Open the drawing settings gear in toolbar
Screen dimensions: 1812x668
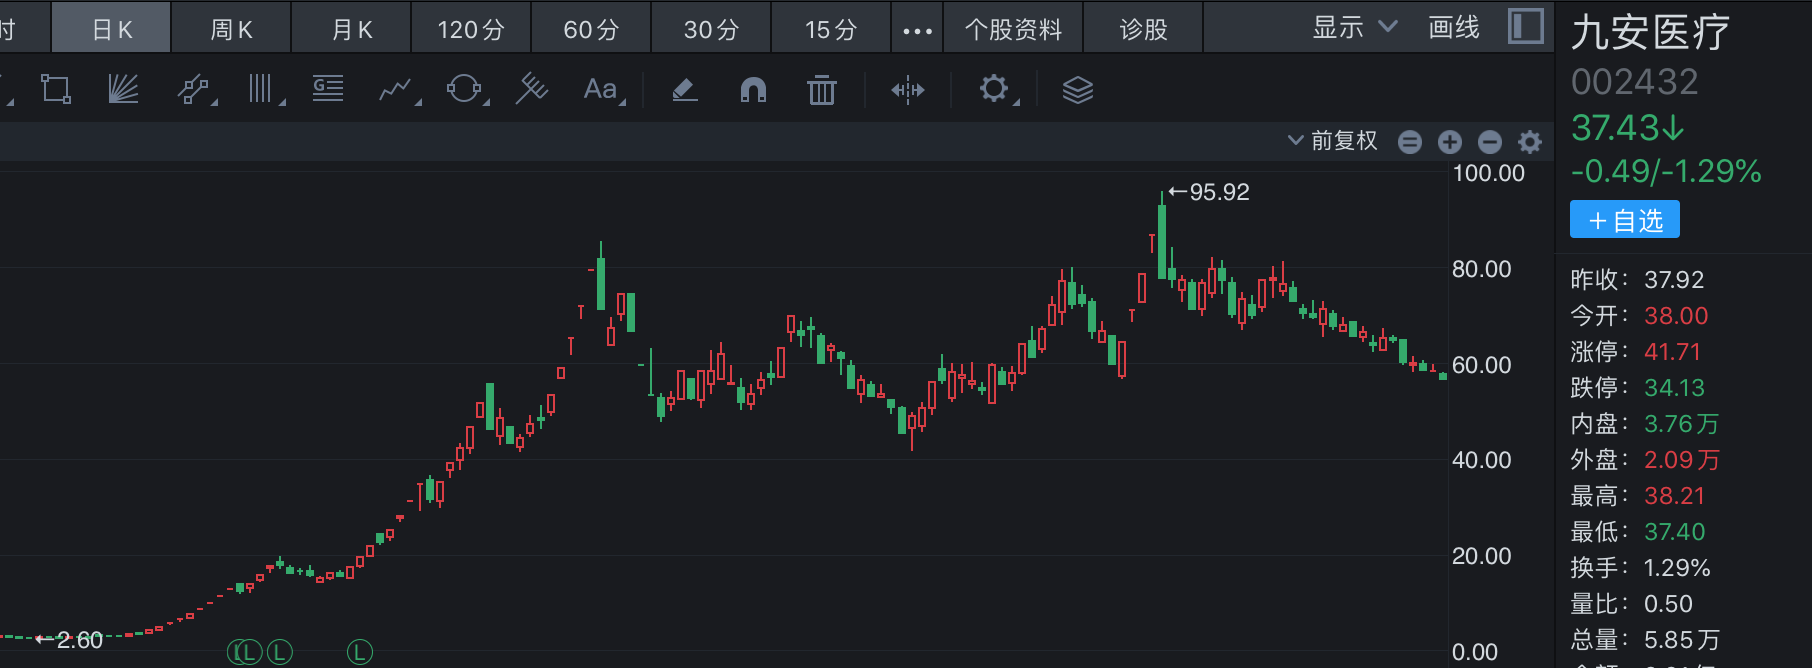(994, 90)
